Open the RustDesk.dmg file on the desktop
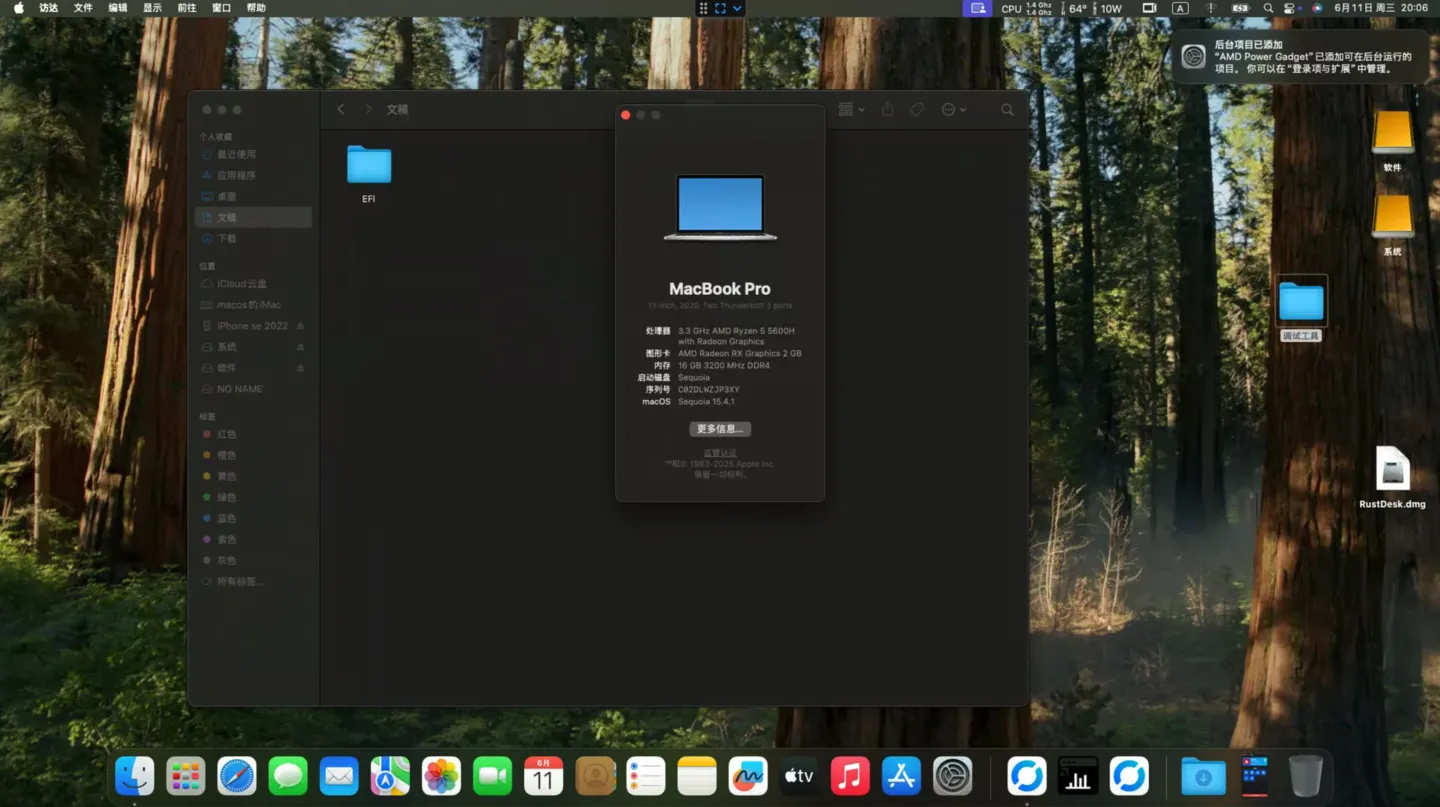This screenshot has width=1440, height=807. (1392, 470)
